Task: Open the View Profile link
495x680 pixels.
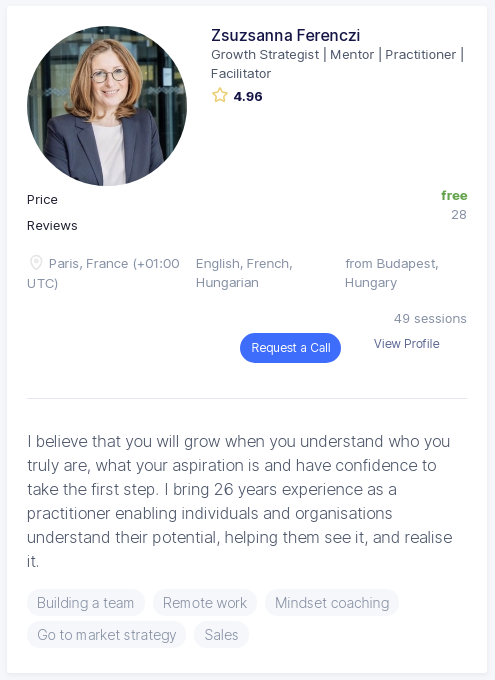Action: coord(406,343)
